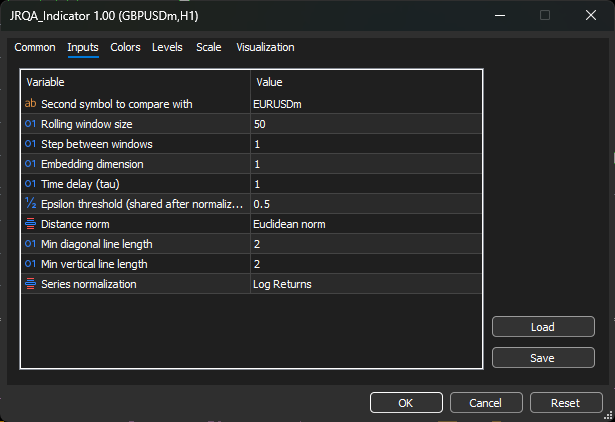The width and height of the screenshot is (615, 422).
Task: Click the Value column header
Action: pyautogui.click(x=366, y=82)
